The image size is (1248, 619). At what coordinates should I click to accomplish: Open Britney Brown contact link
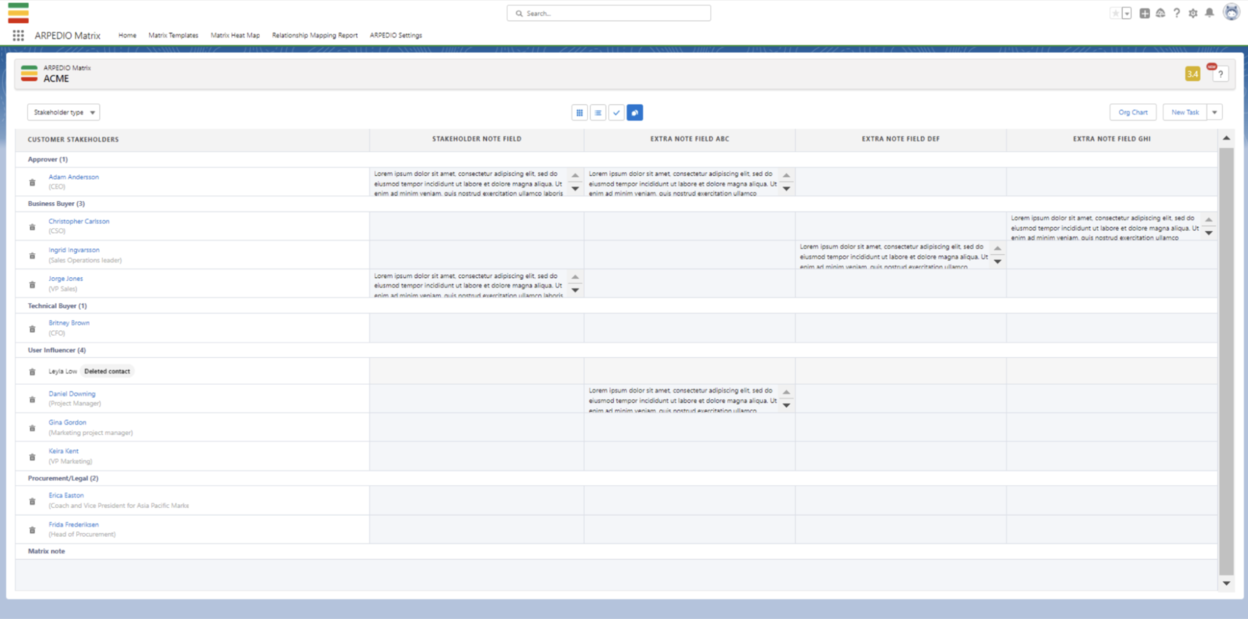tap(69, 323)
